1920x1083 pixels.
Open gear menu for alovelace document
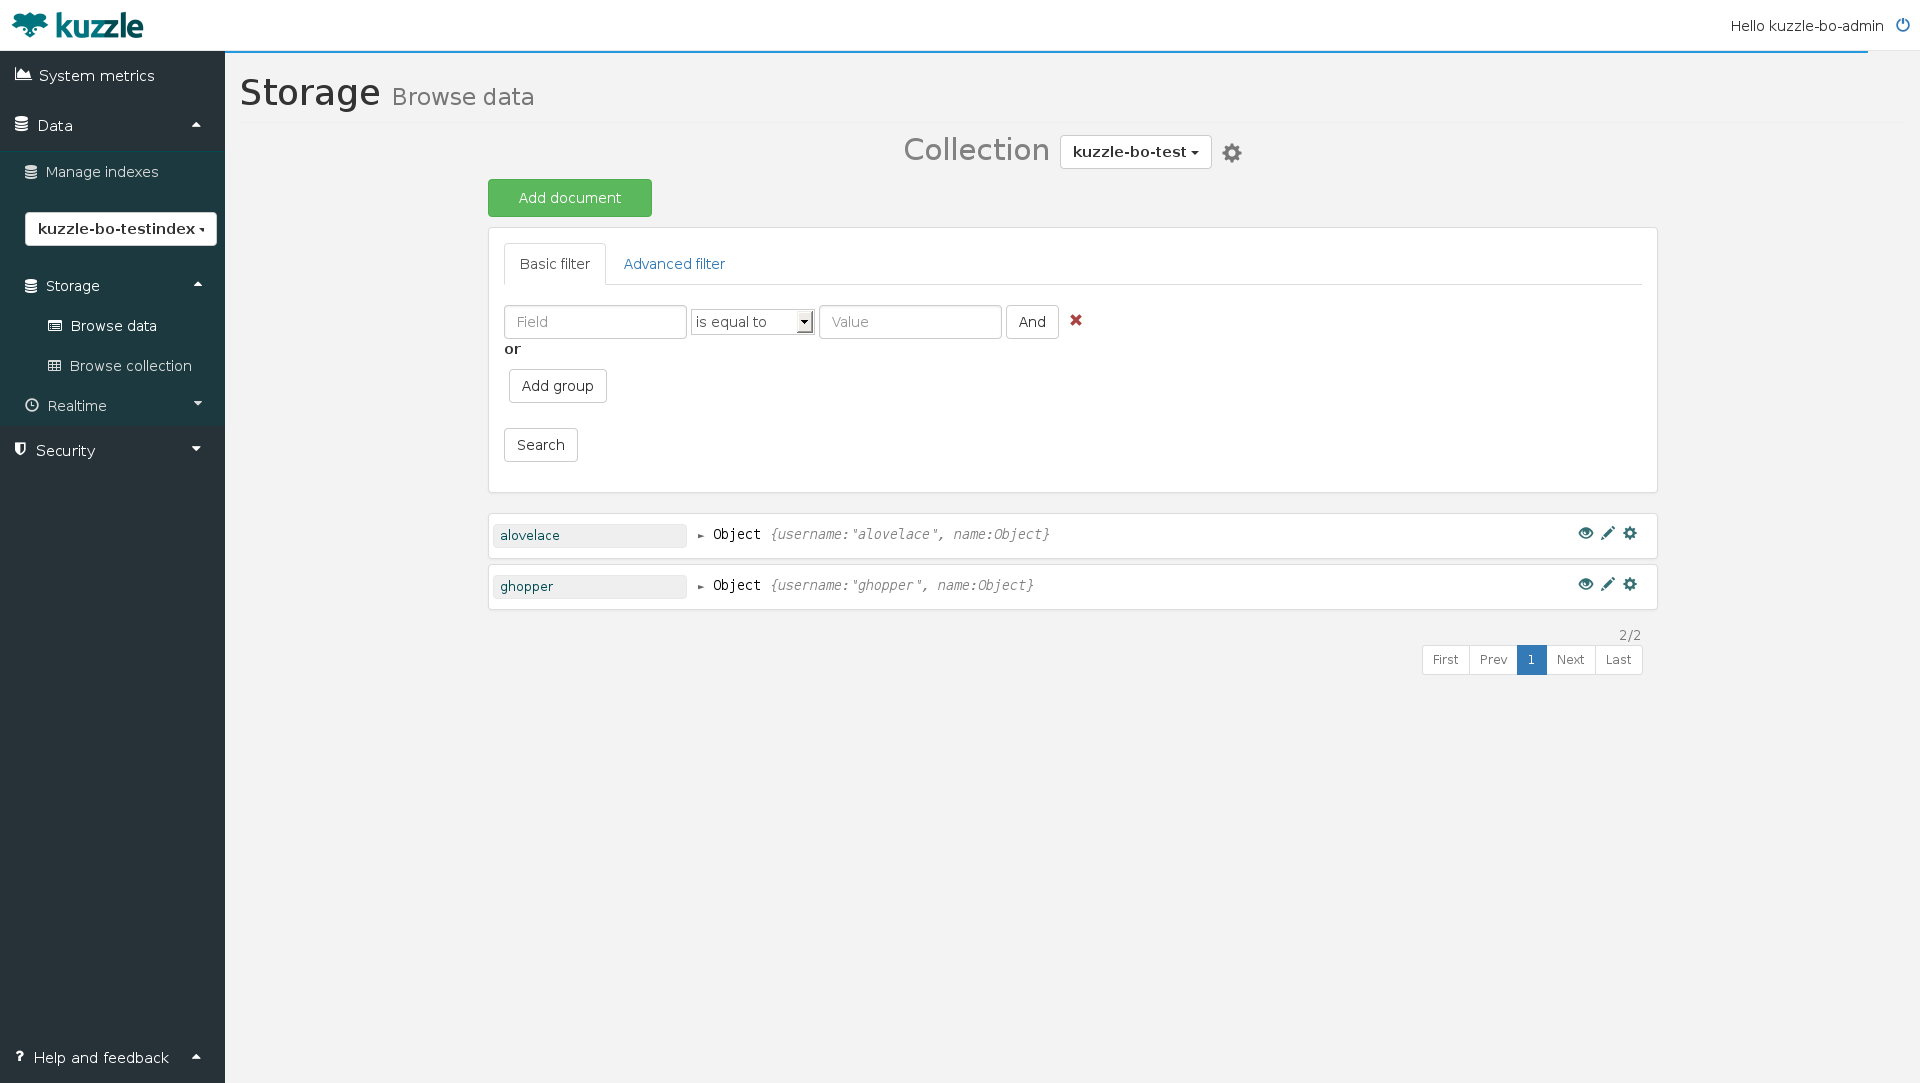1630,533
